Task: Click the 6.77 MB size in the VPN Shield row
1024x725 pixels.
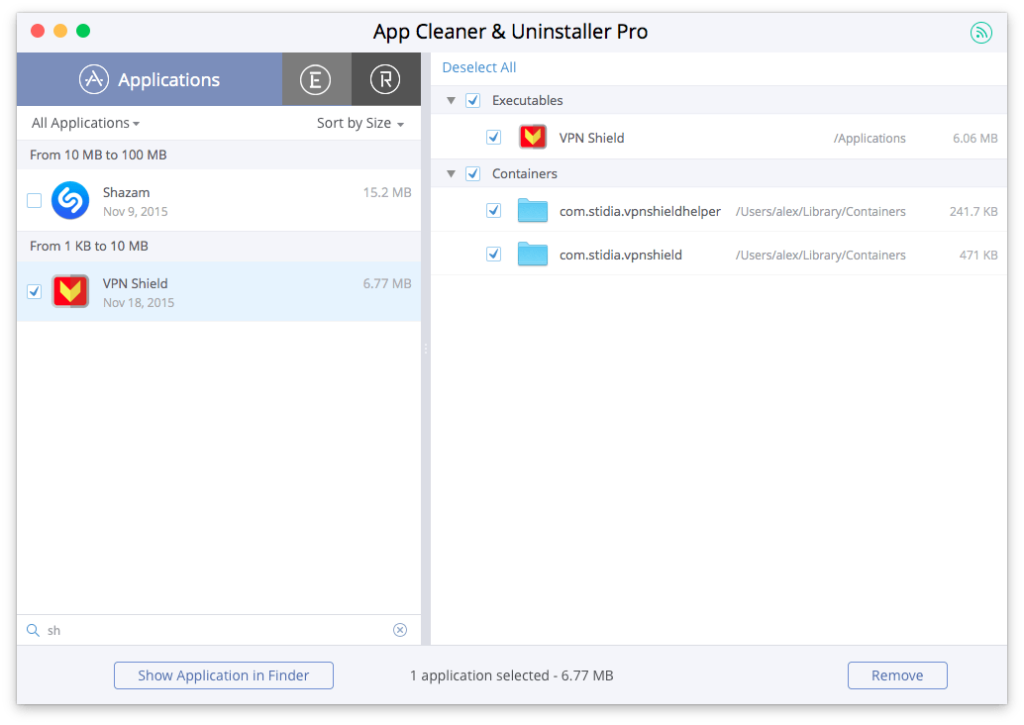Action: click(x=387, y=283)
